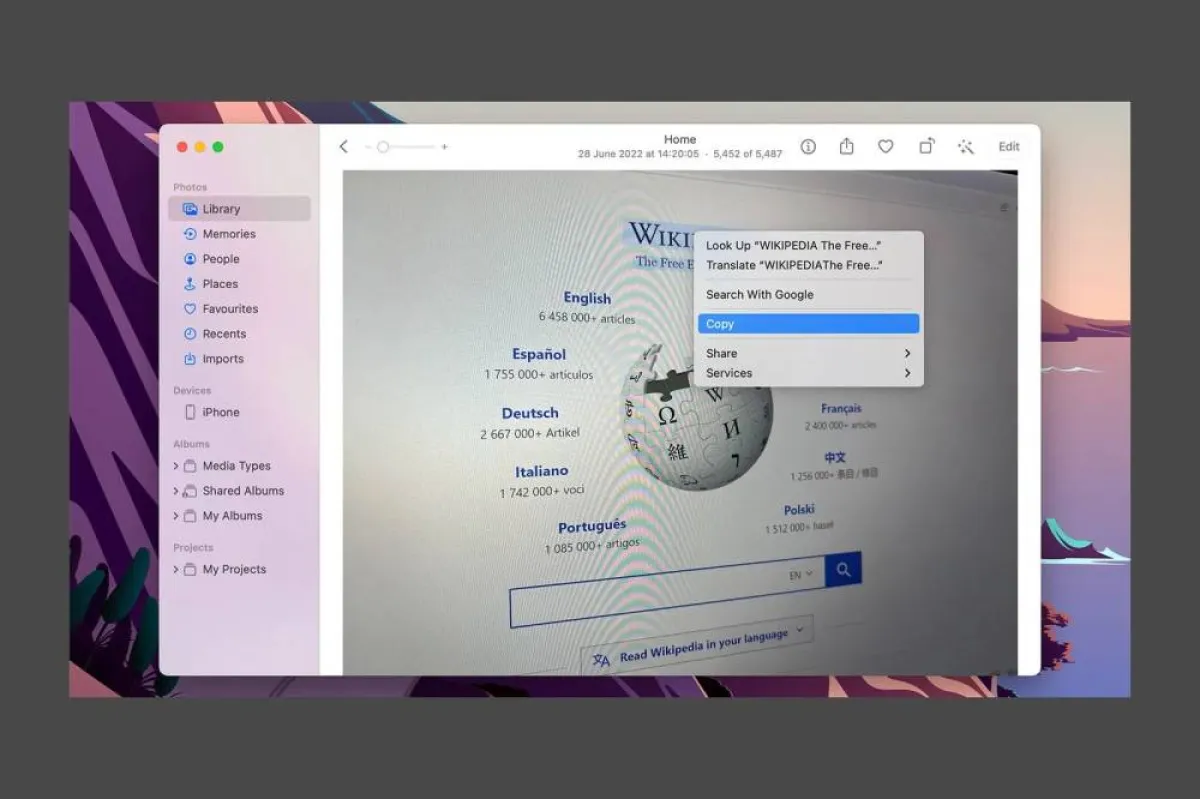Click the Info icon in toolbar
Viewport: 1200px width, 799px height.
click(x=808, y=147)
